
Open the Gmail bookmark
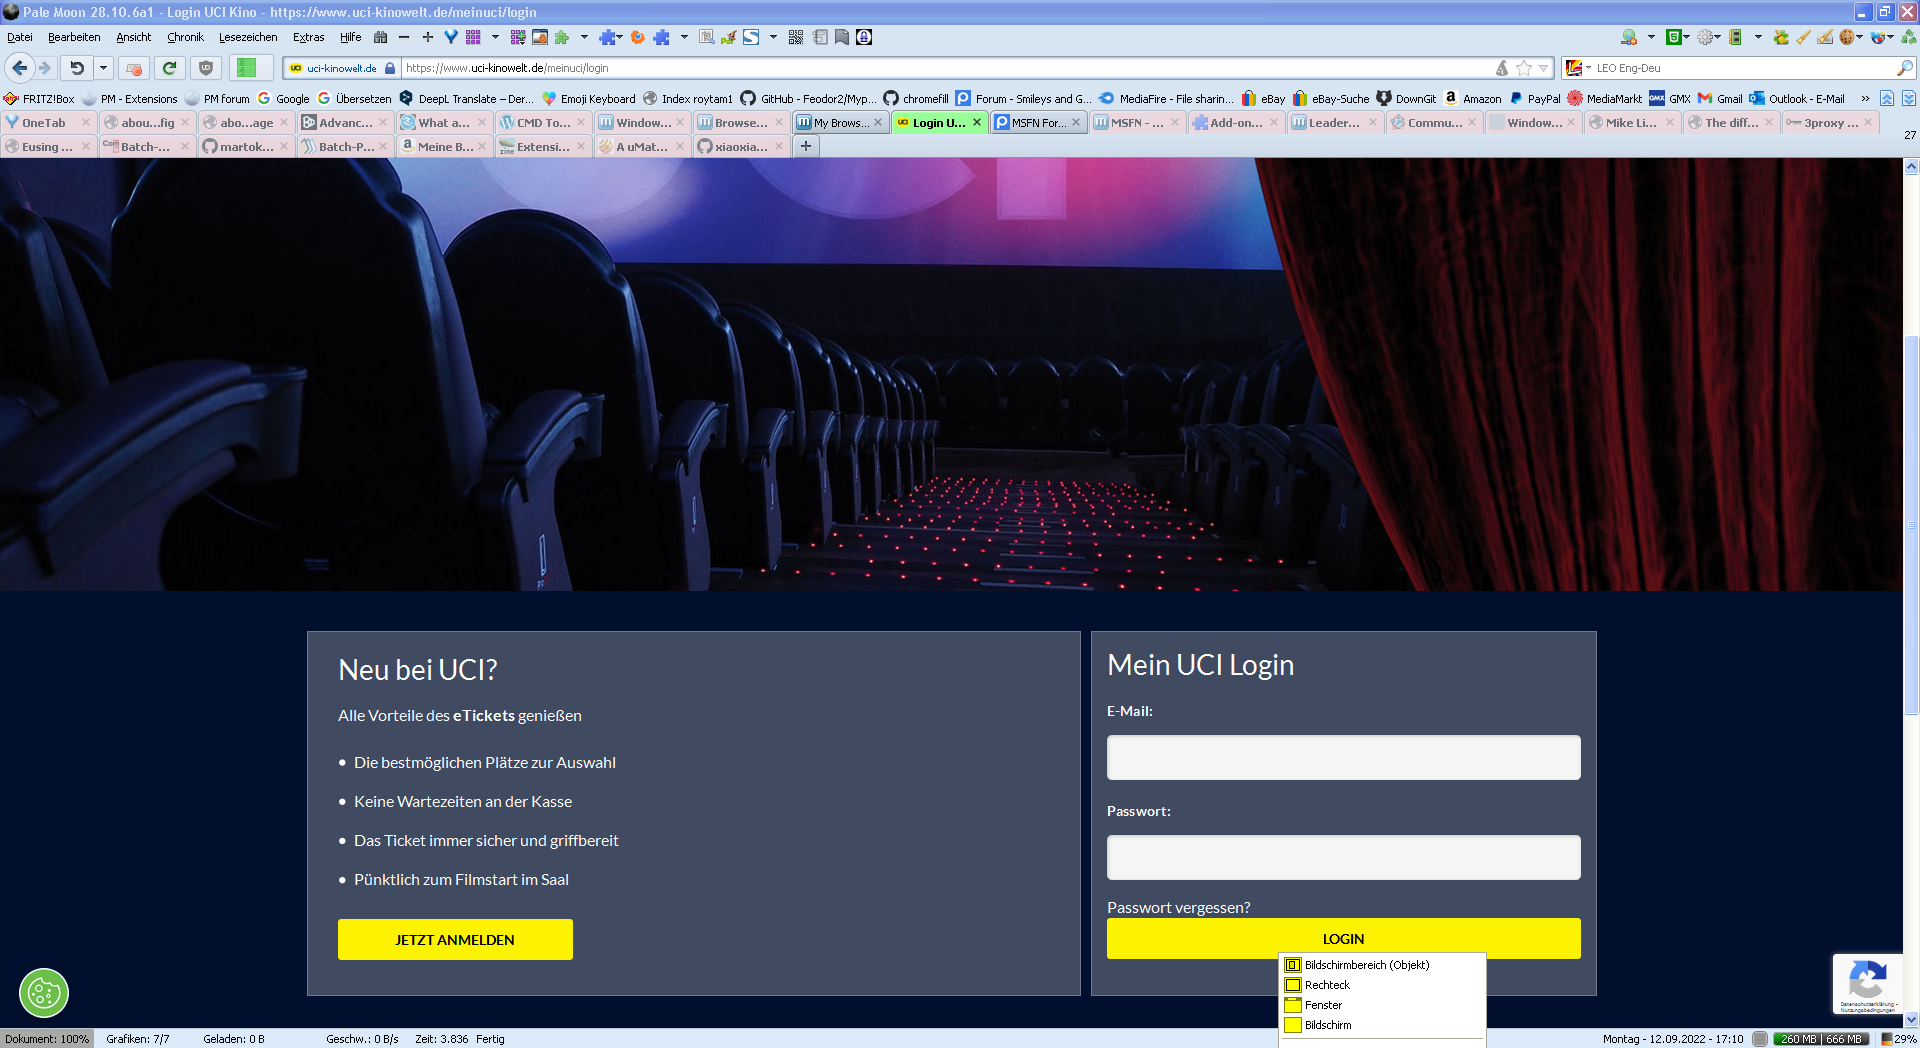point(1720,98)
